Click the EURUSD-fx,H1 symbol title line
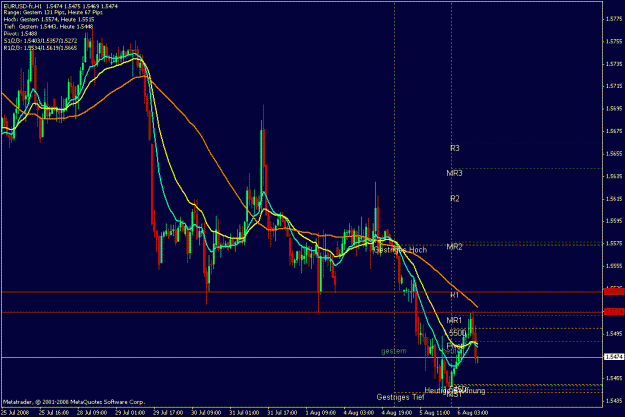The height and width of the screenshot is (417, 625). 61,6
